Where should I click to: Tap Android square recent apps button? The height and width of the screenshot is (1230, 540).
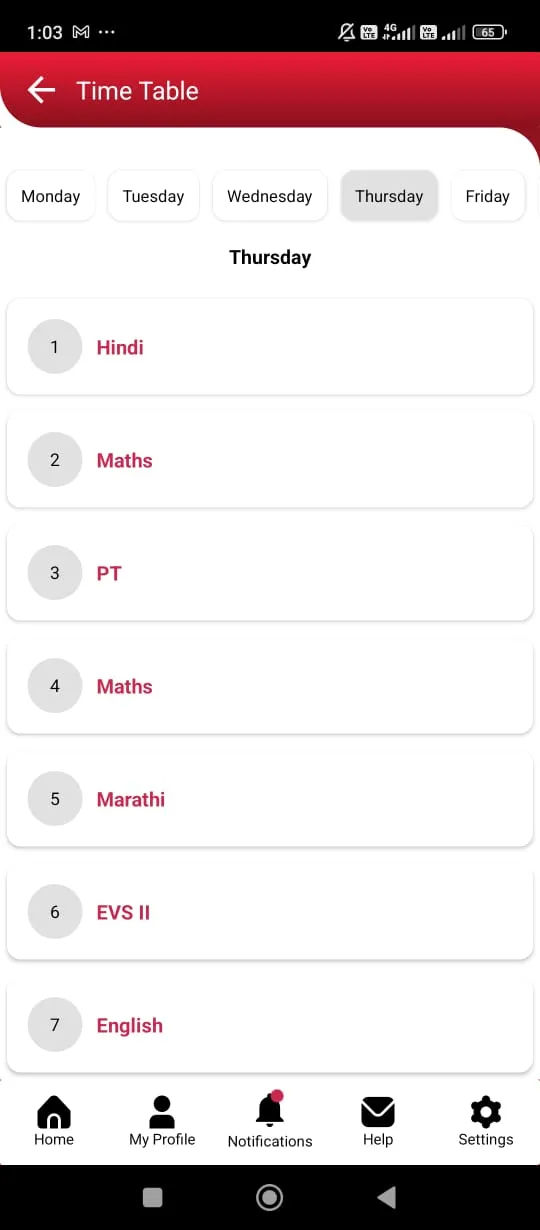[153, 1197]
